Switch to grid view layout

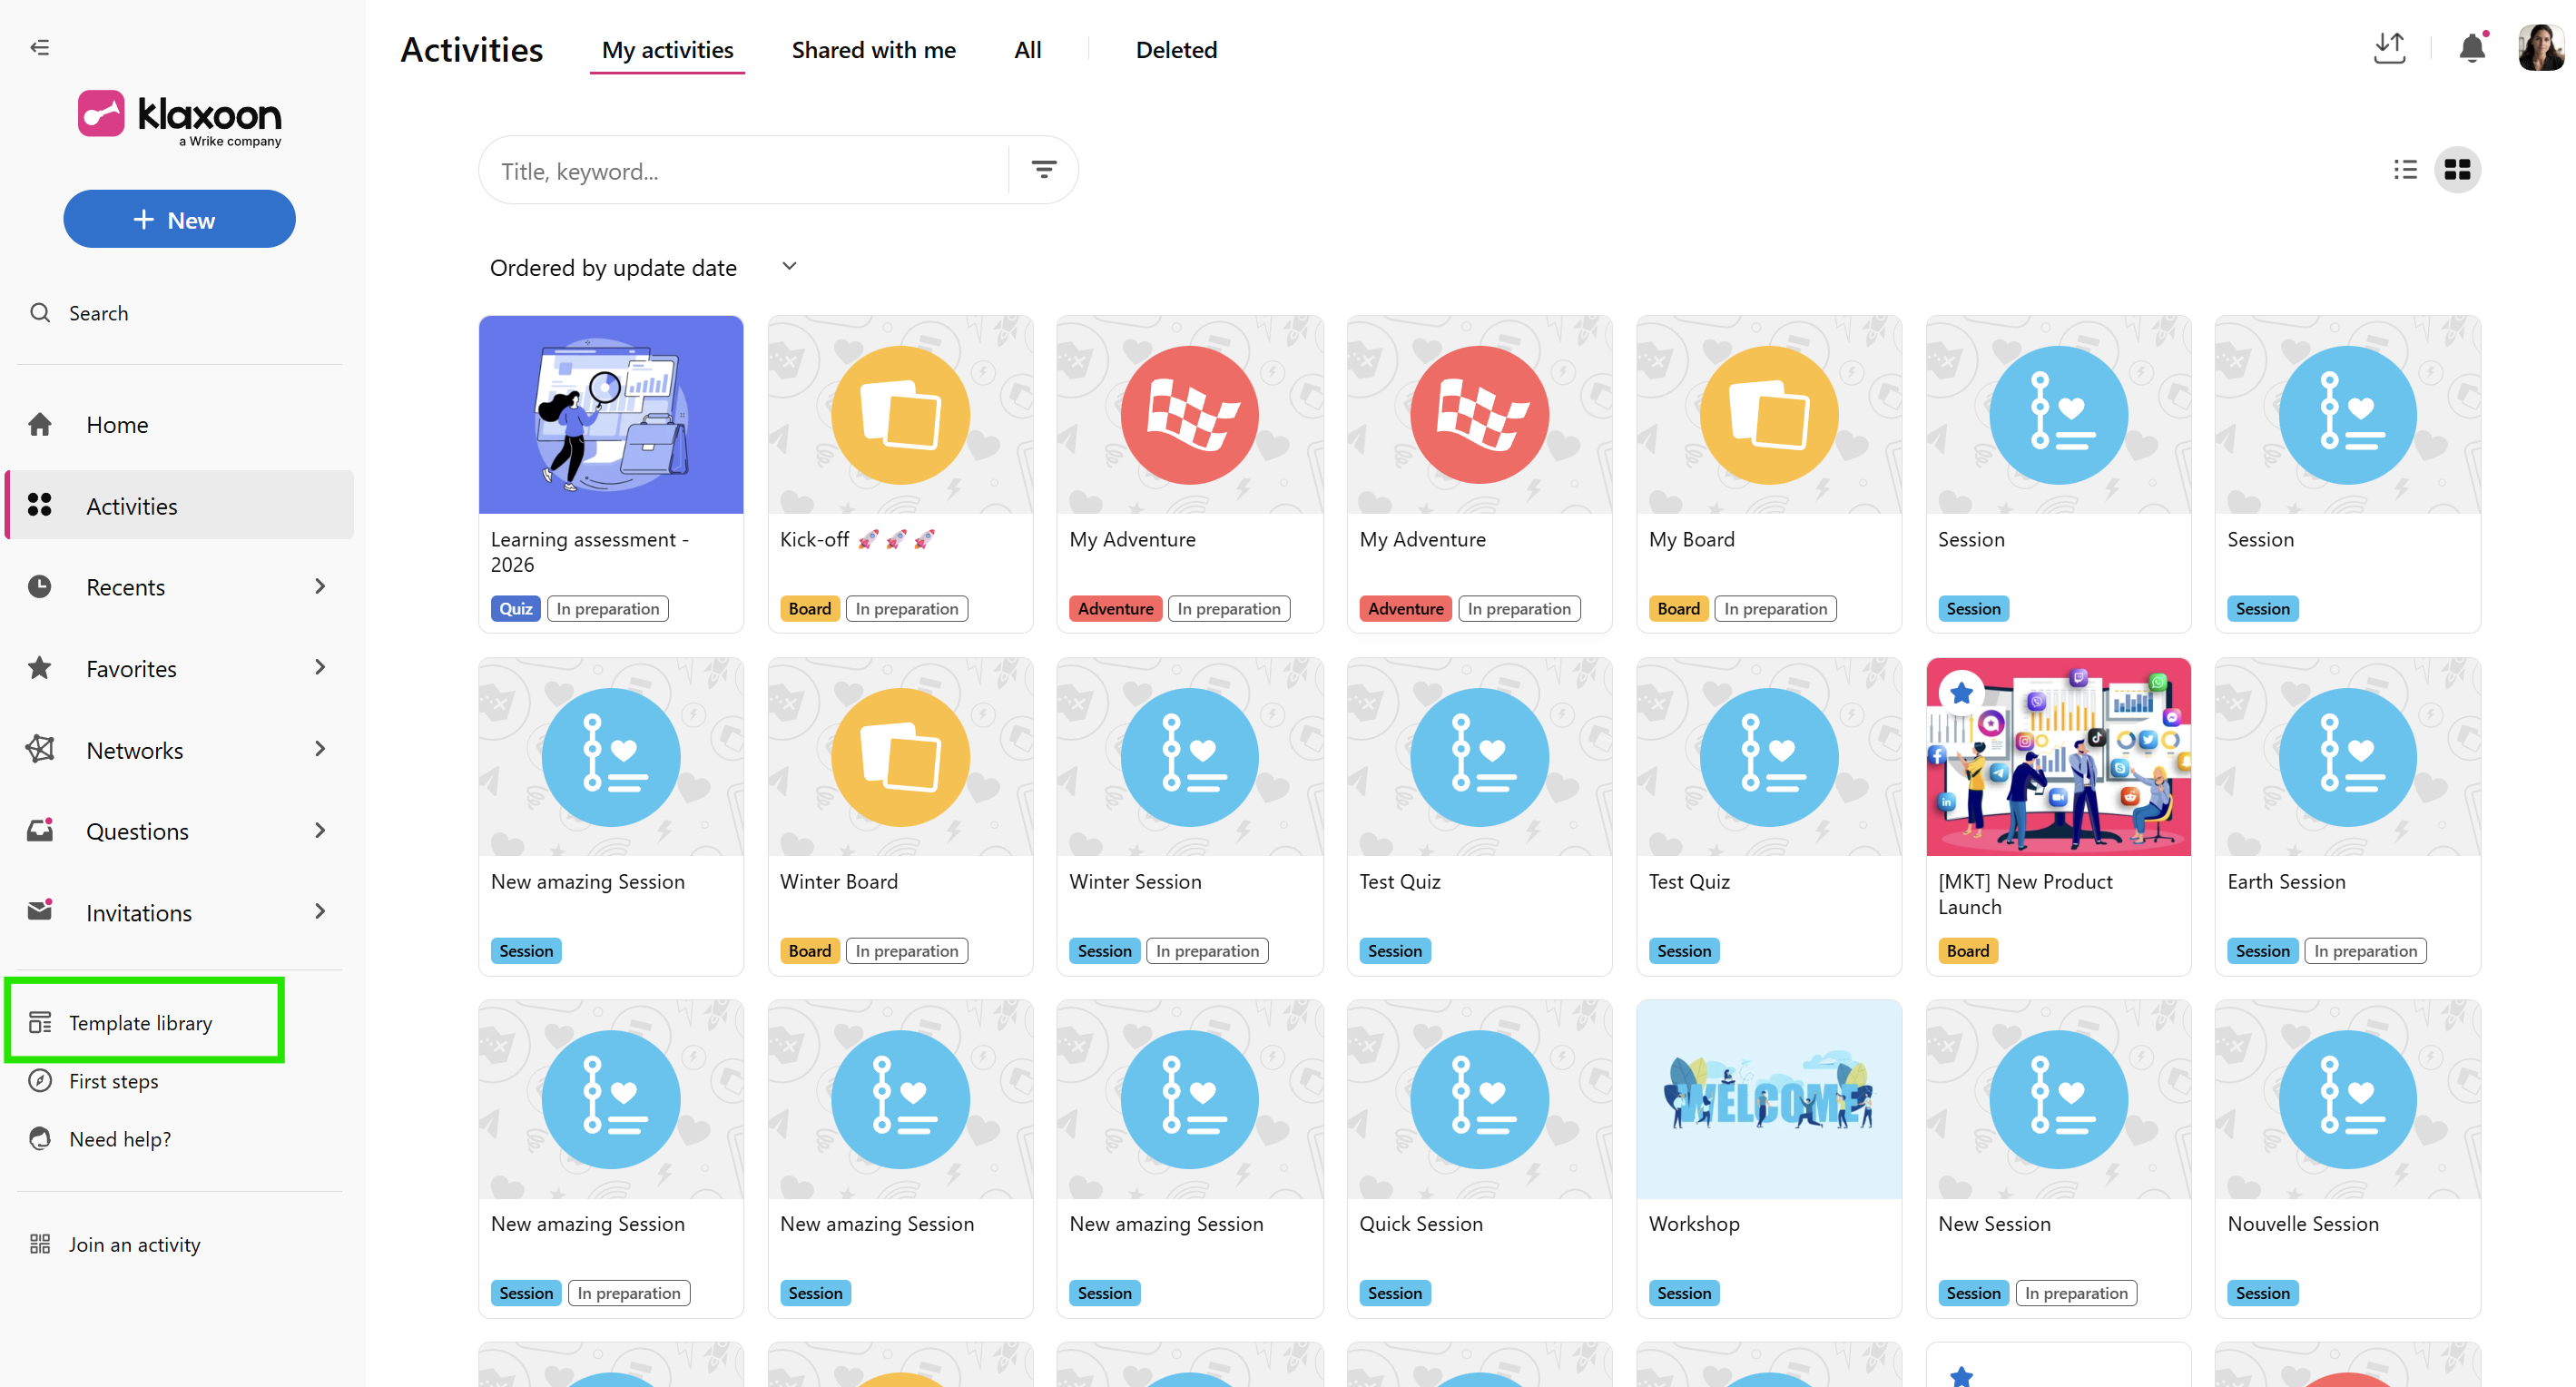pos(2456,170)
